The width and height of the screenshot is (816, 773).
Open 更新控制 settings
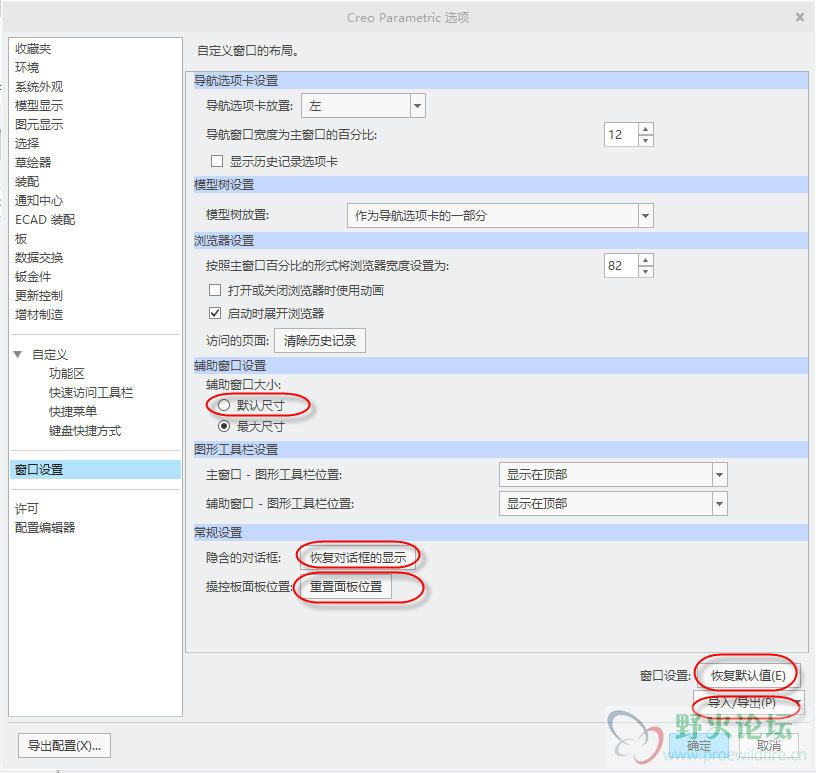pos(39,296)
